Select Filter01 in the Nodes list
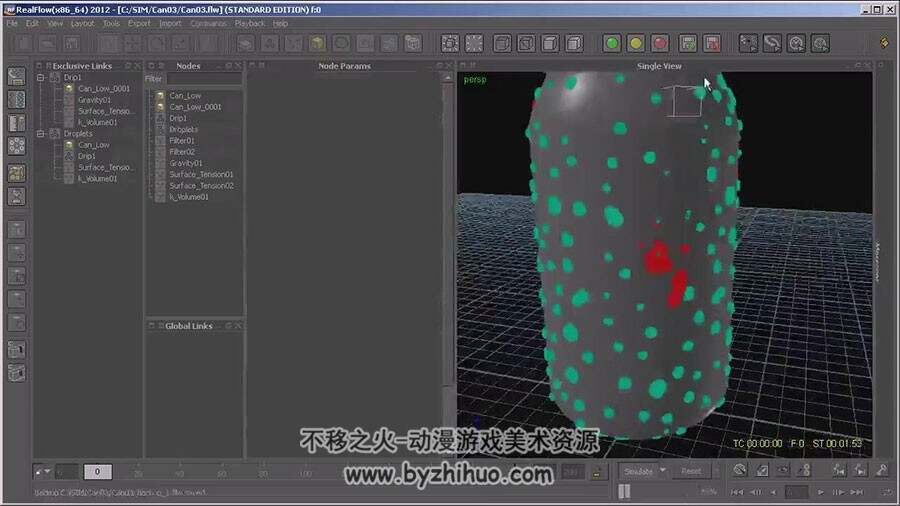 click(182, 141)
